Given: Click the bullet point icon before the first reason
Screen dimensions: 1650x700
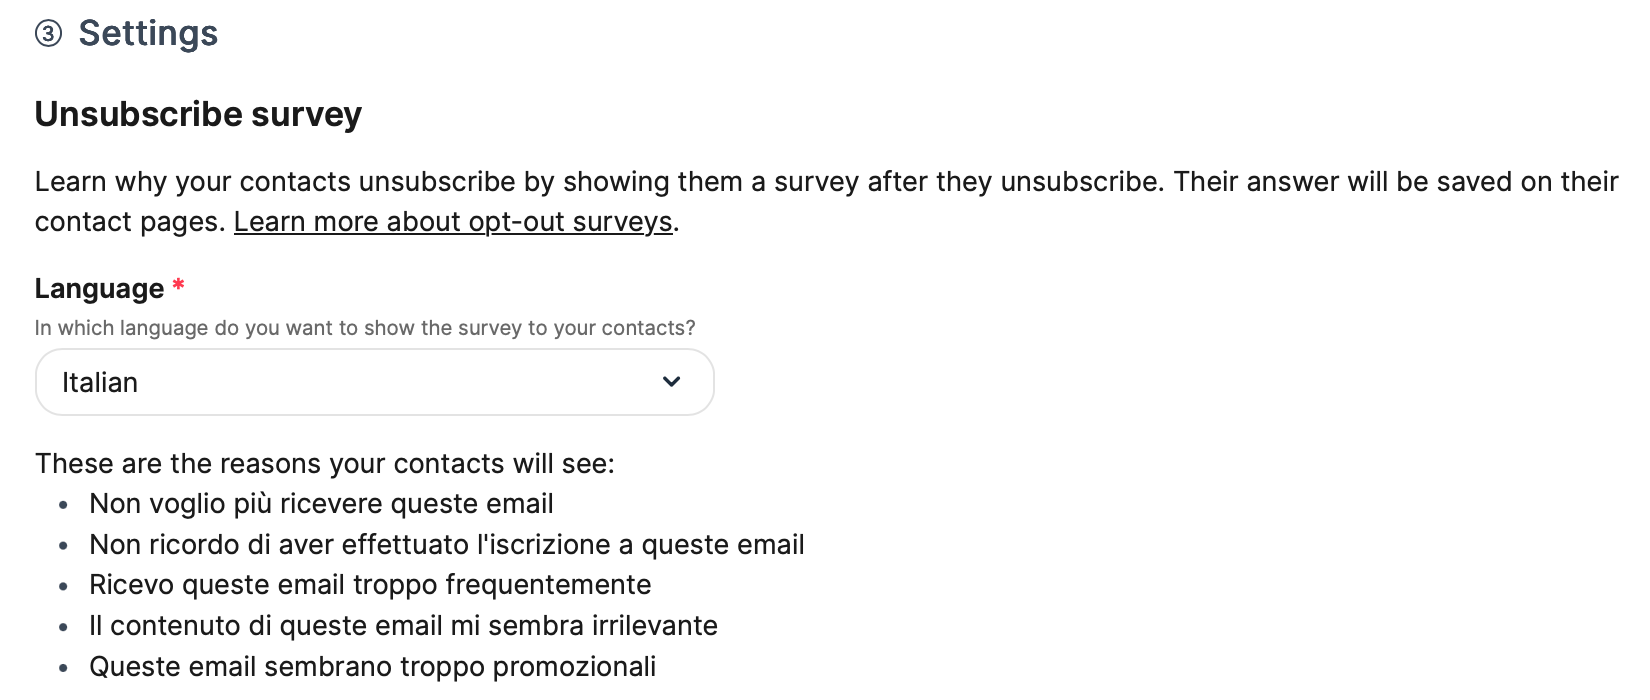Looking at the screenshot, I should [x=64, y=505].
